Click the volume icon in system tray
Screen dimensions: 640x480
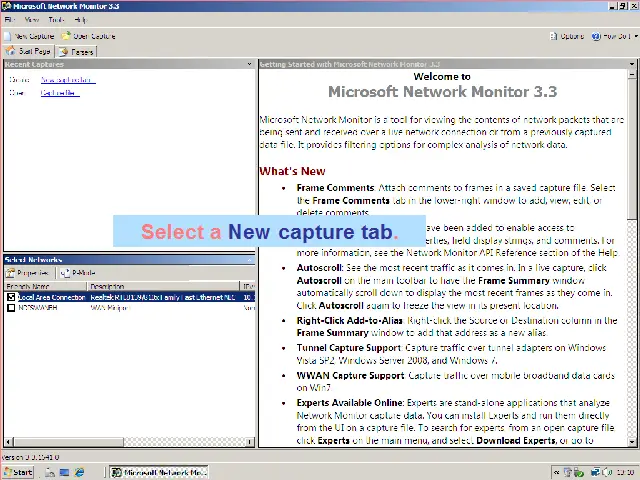click(607, 472)
